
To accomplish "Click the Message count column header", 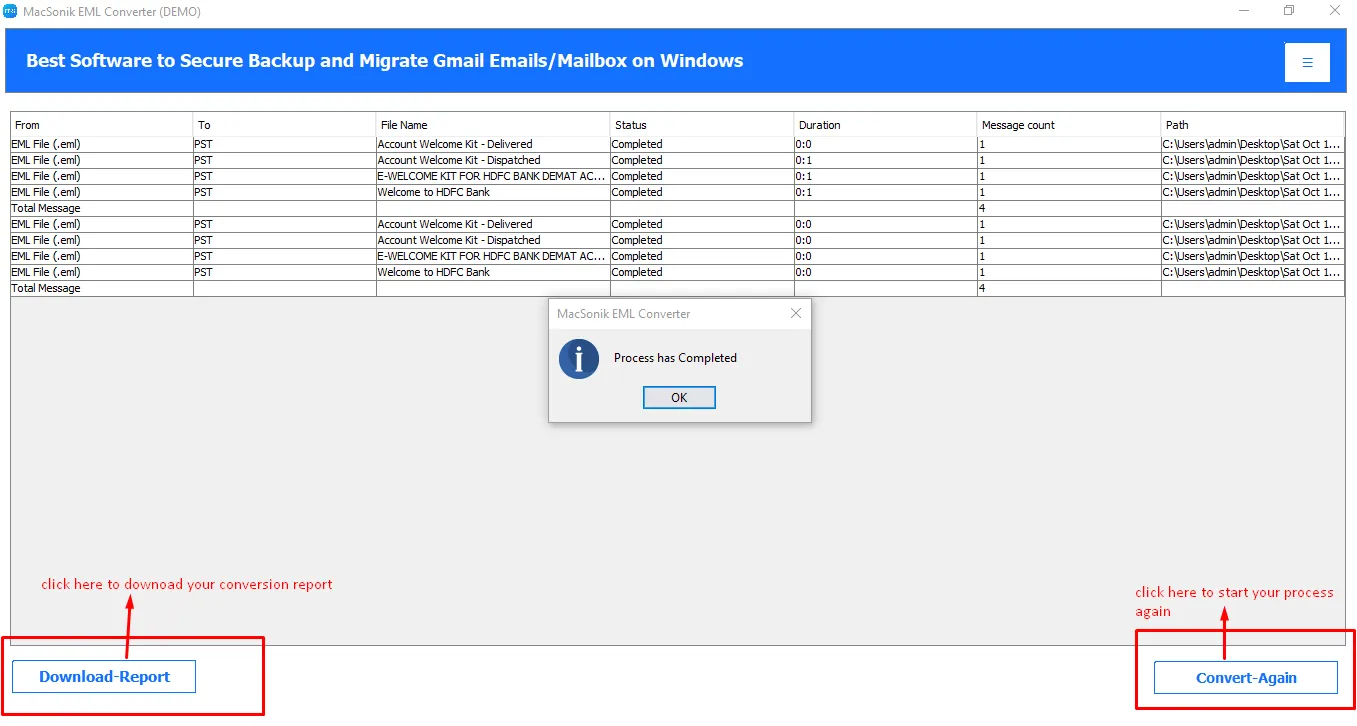I will coord(1068,125).
